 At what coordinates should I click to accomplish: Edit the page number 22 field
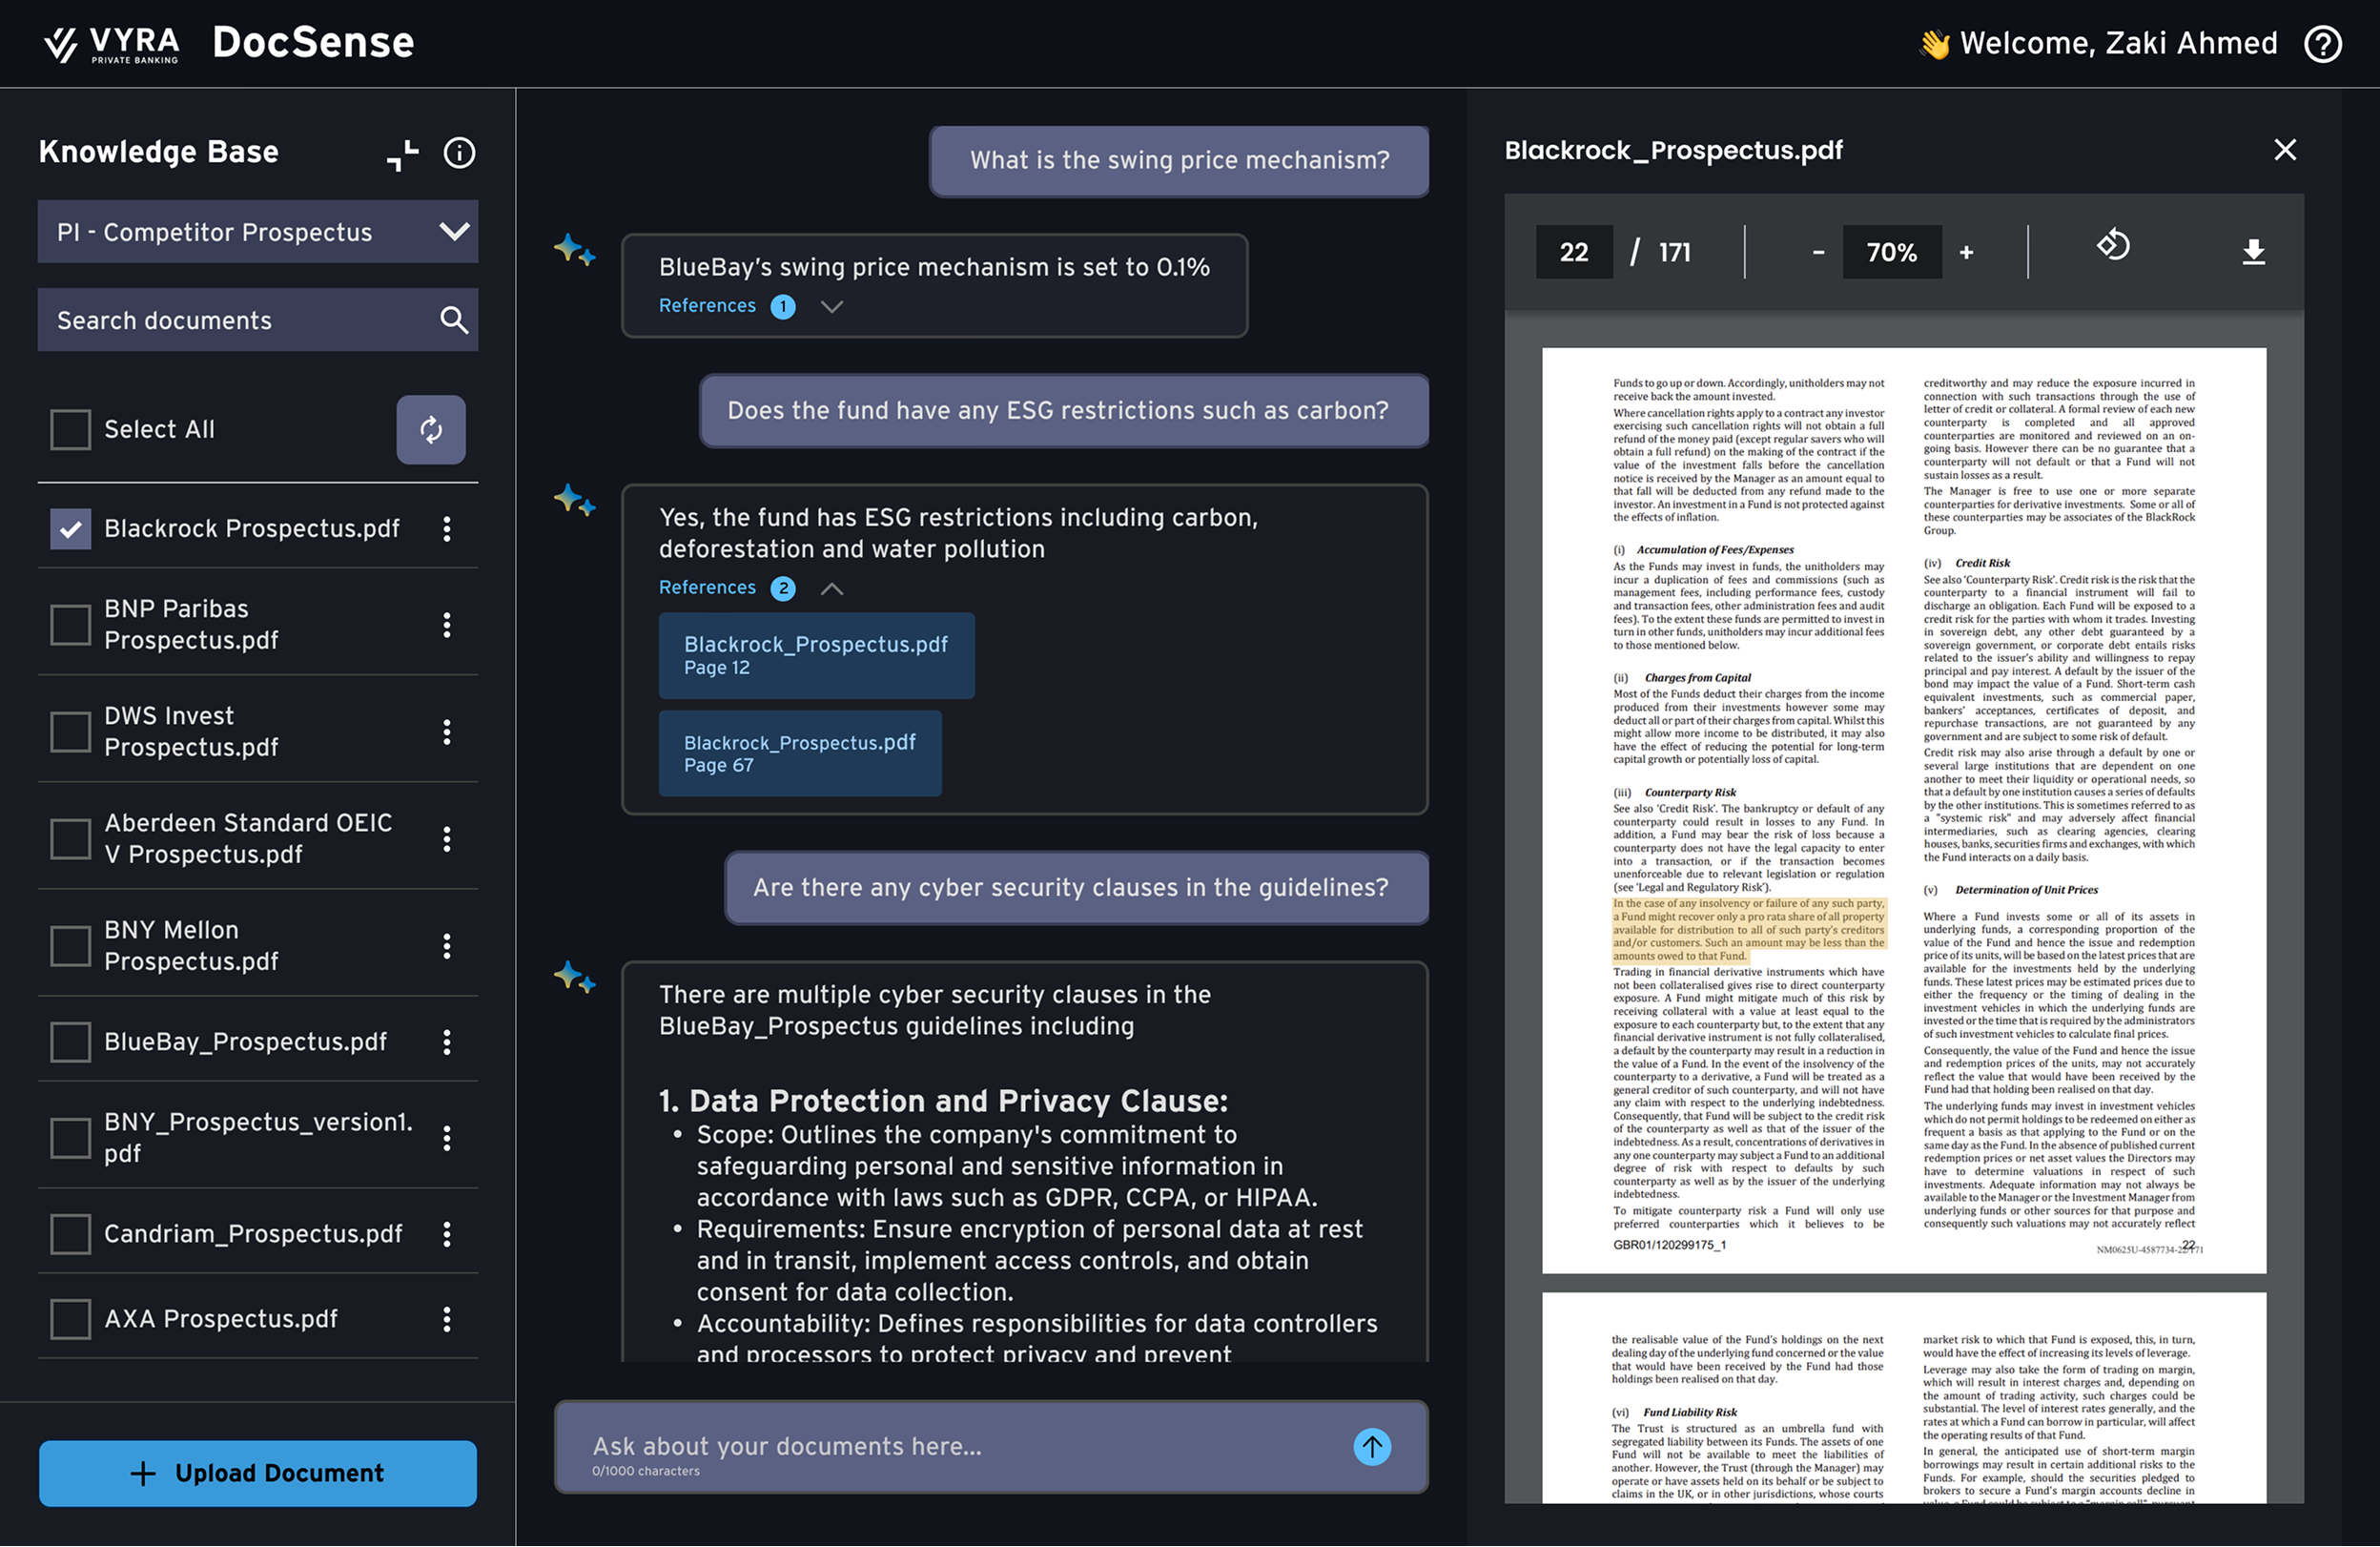coord(1574,252)
